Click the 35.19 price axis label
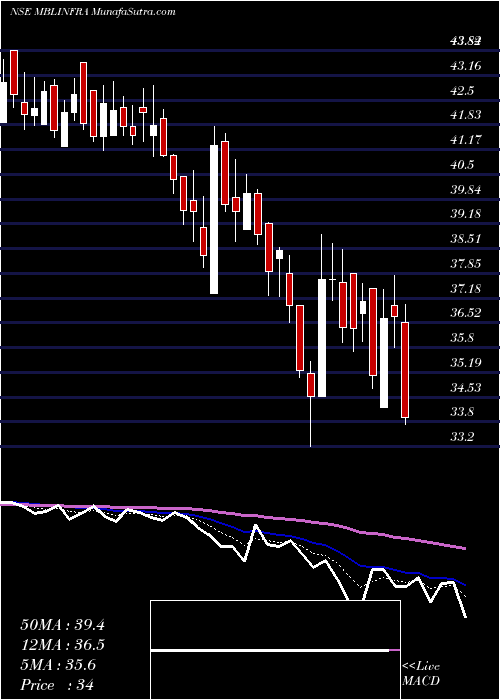Viewport: 500px width, 700px height. tap(466, 362)
